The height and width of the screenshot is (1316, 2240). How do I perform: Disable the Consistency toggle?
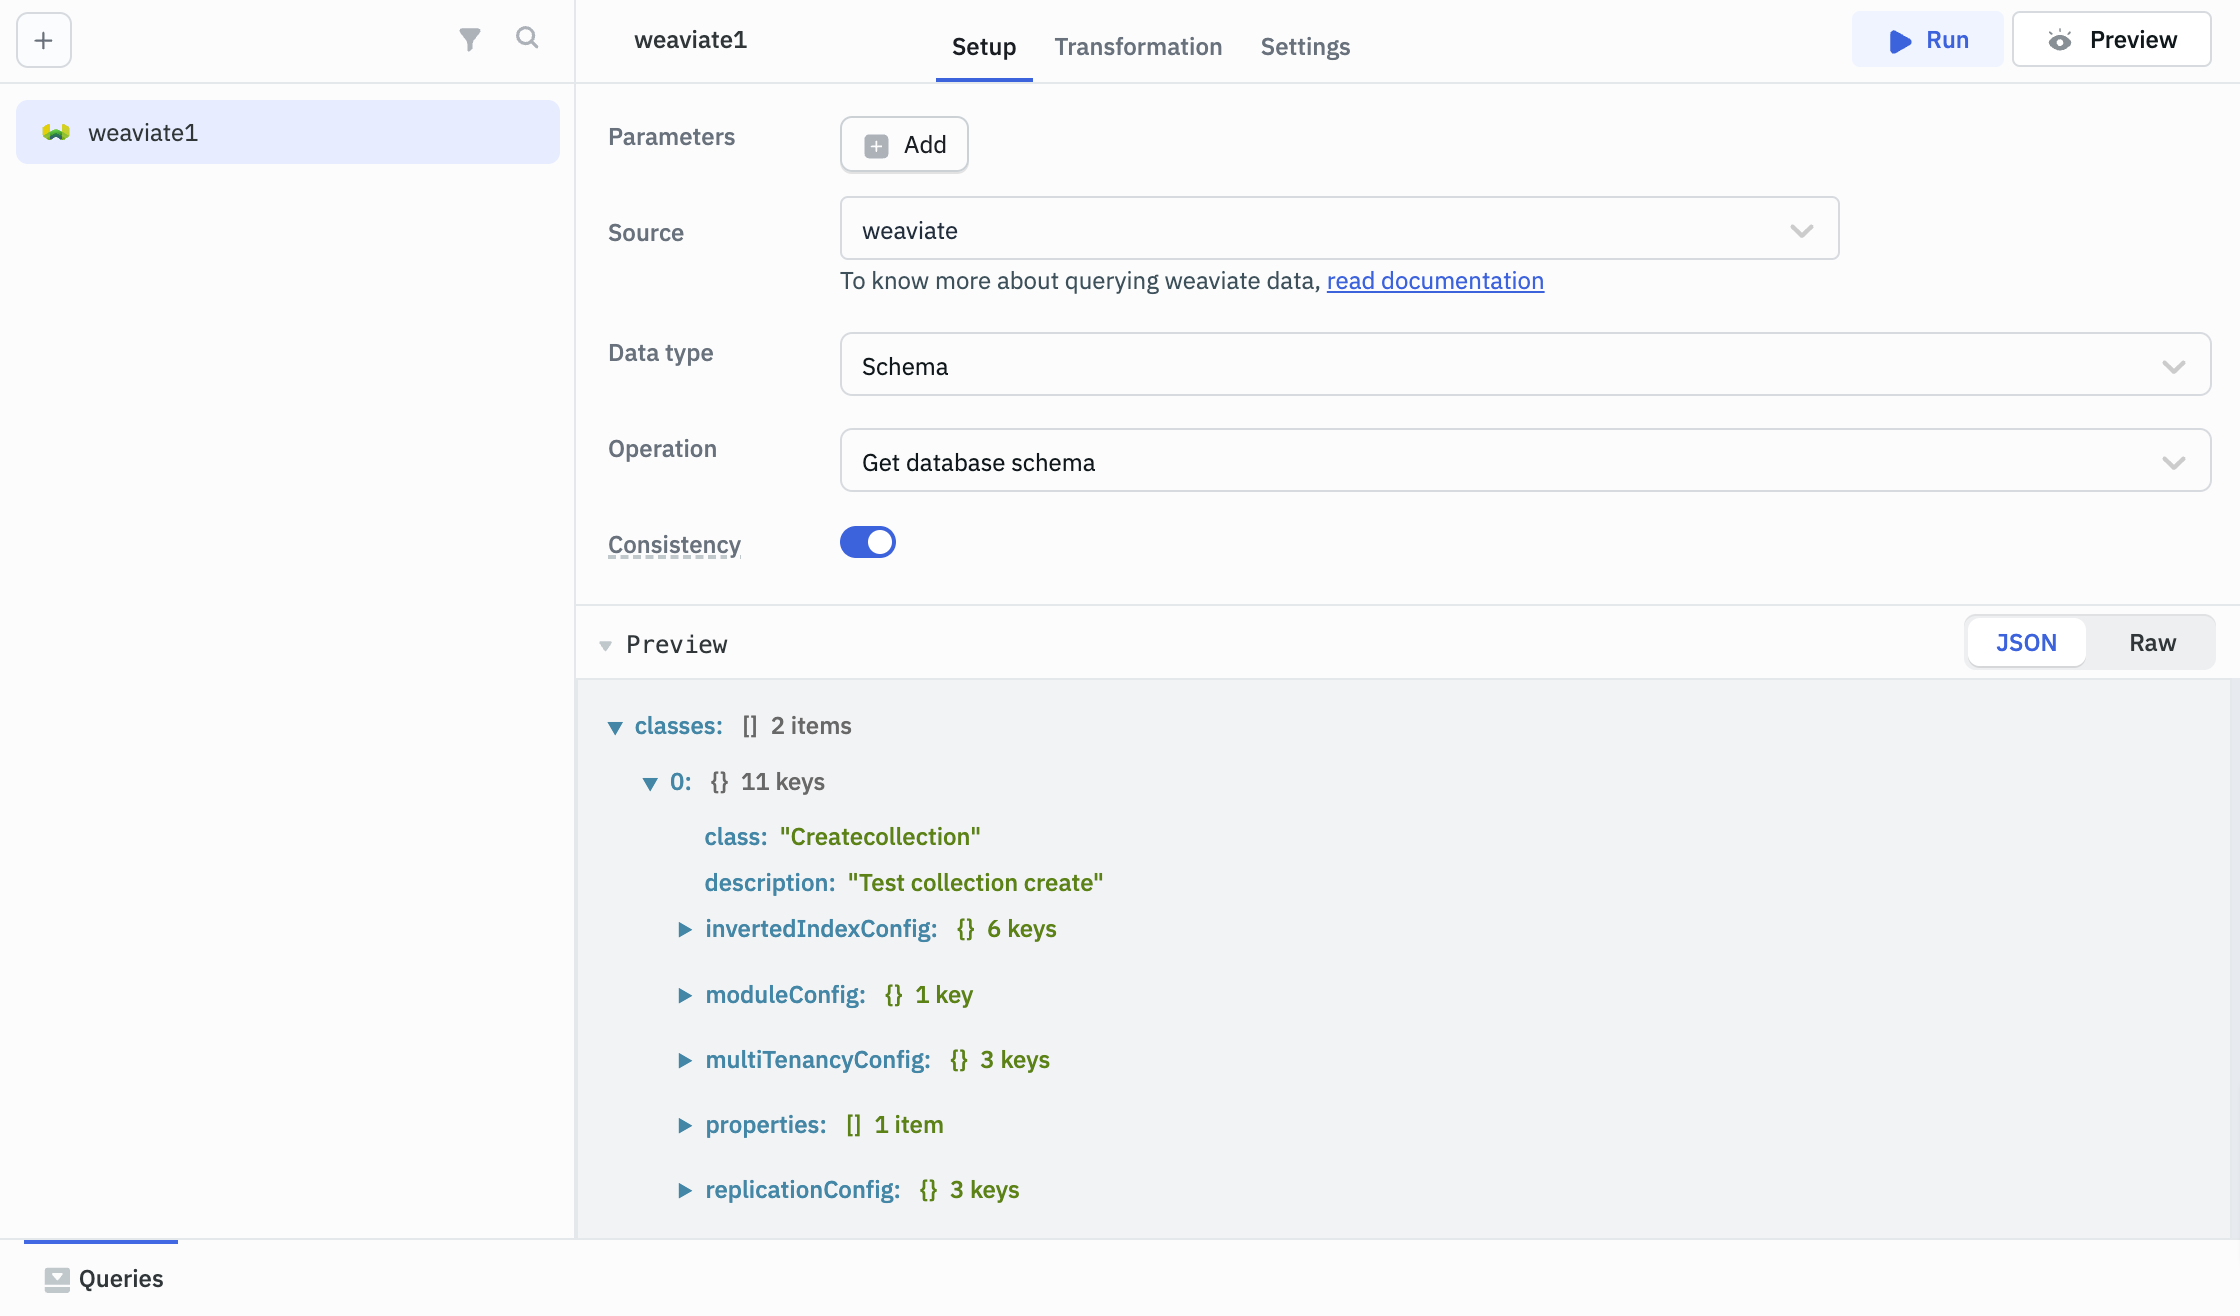pos(867,541)
